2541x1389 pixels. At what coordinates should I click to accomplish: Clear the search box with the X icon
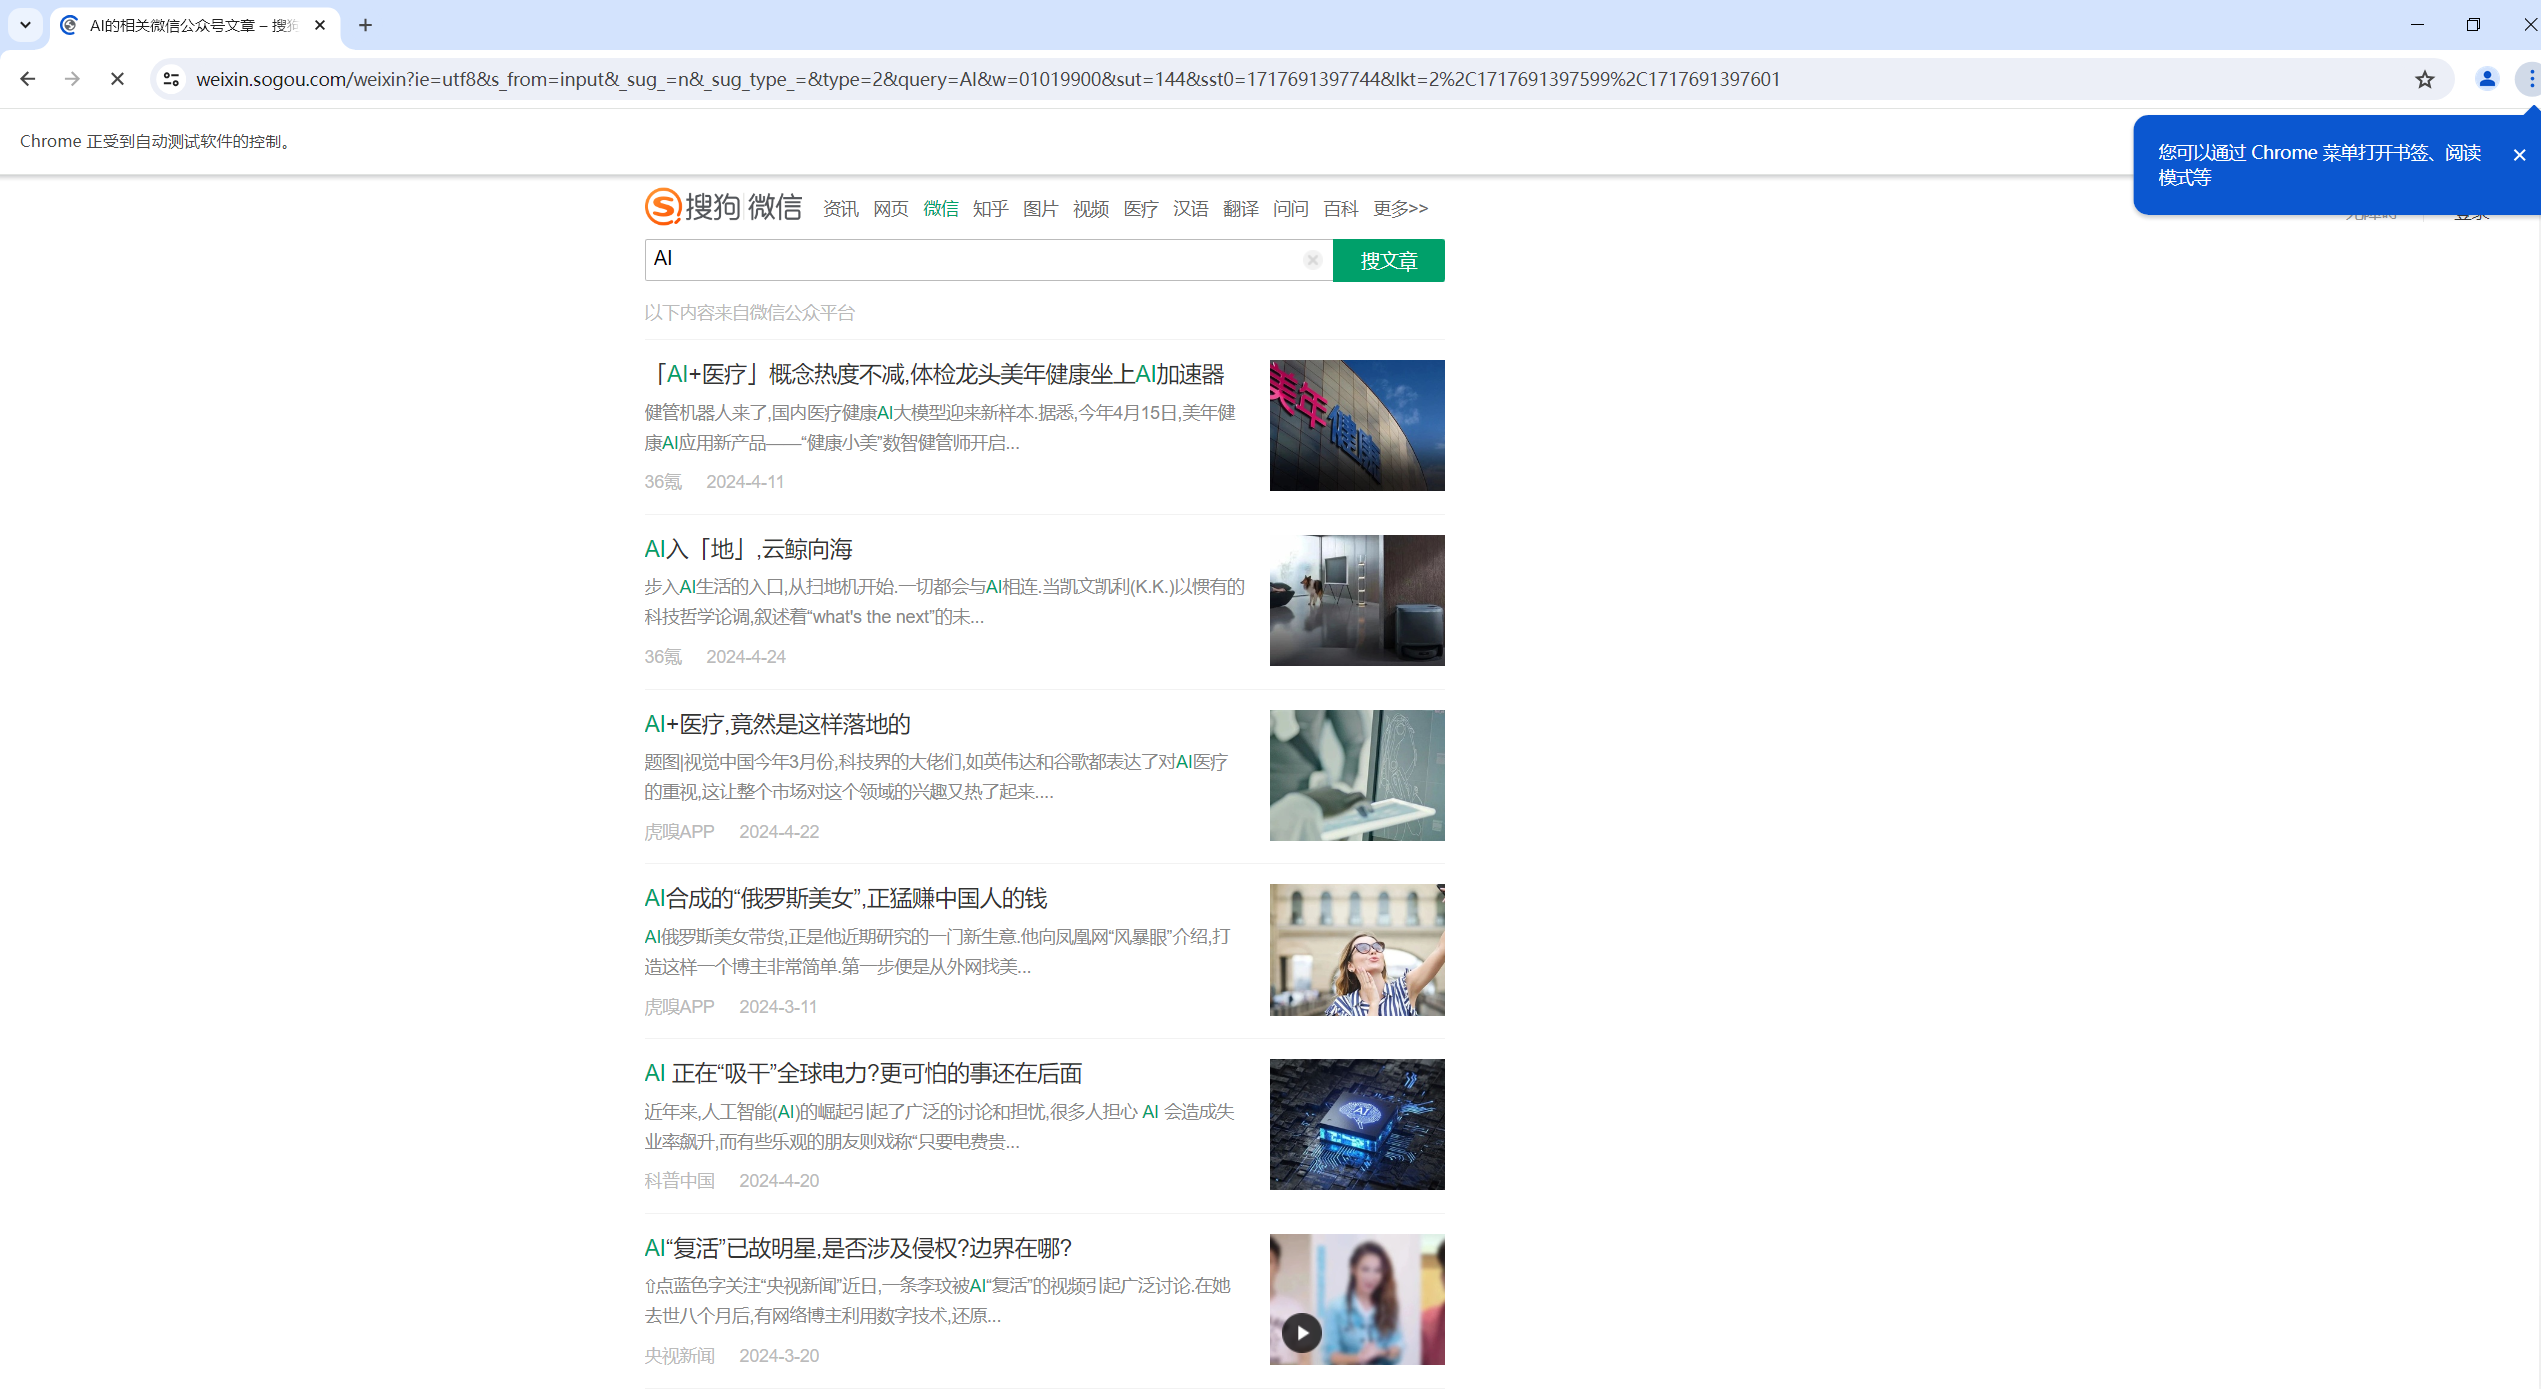coord(1312,260)
